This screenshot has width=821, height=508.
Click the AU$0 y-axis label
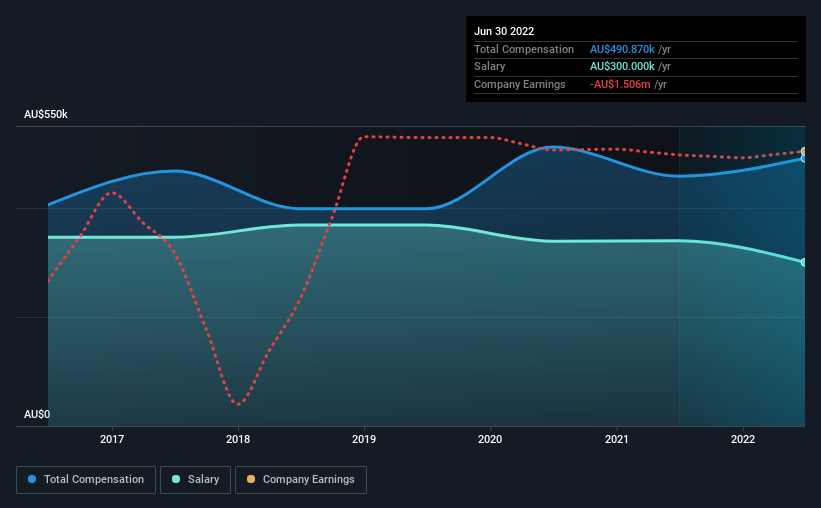(37, 414)
